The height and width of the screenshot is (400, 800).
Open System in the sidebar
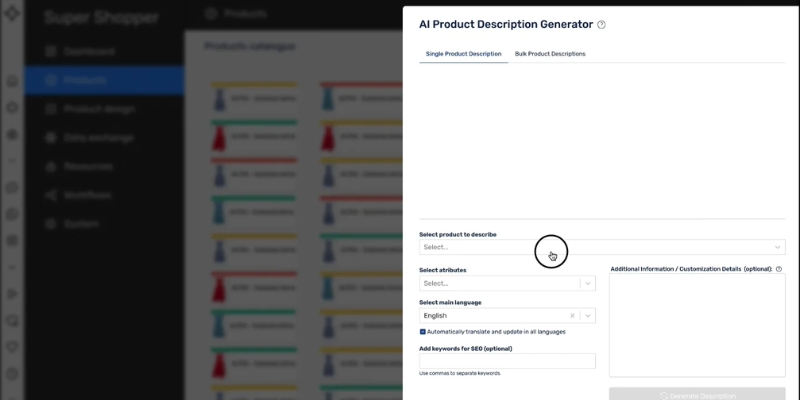104,223
